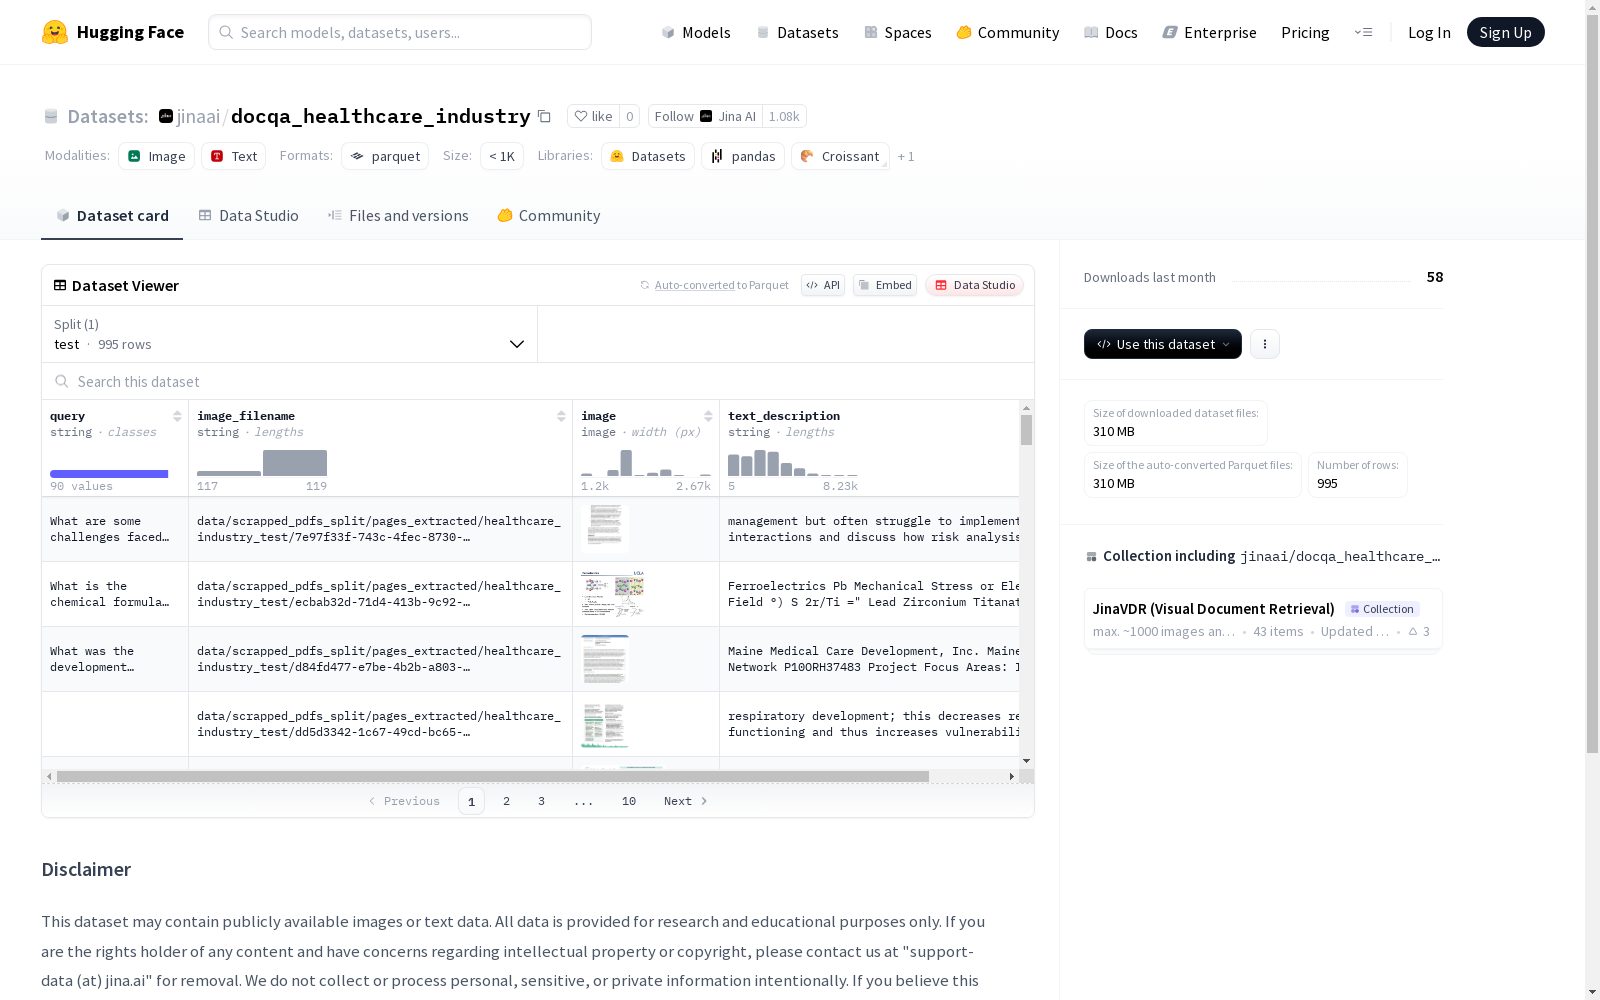
Task: Follow Jina AI
Action: point(705,116)
